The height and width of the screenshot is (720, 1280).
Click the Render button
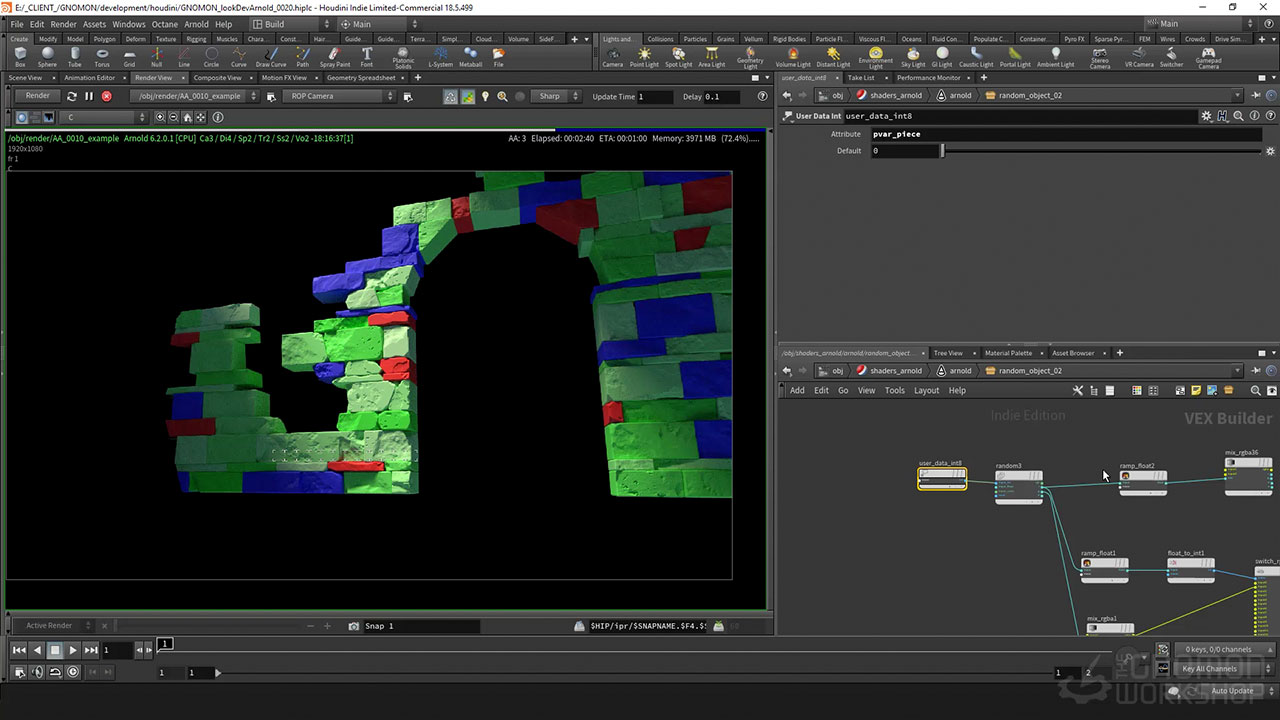[x=37, y=96]
